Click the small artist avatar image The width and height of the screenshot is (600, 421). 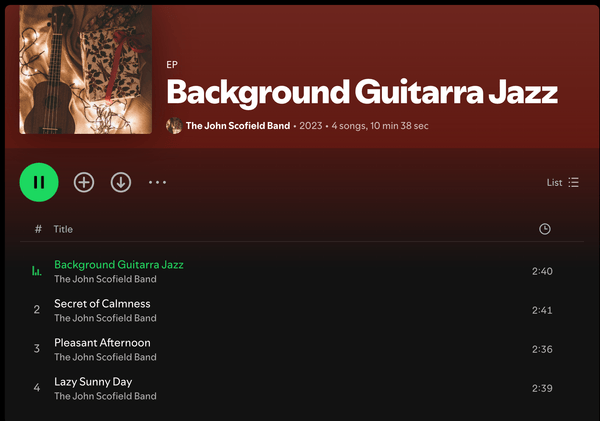(x=174, y=126)
